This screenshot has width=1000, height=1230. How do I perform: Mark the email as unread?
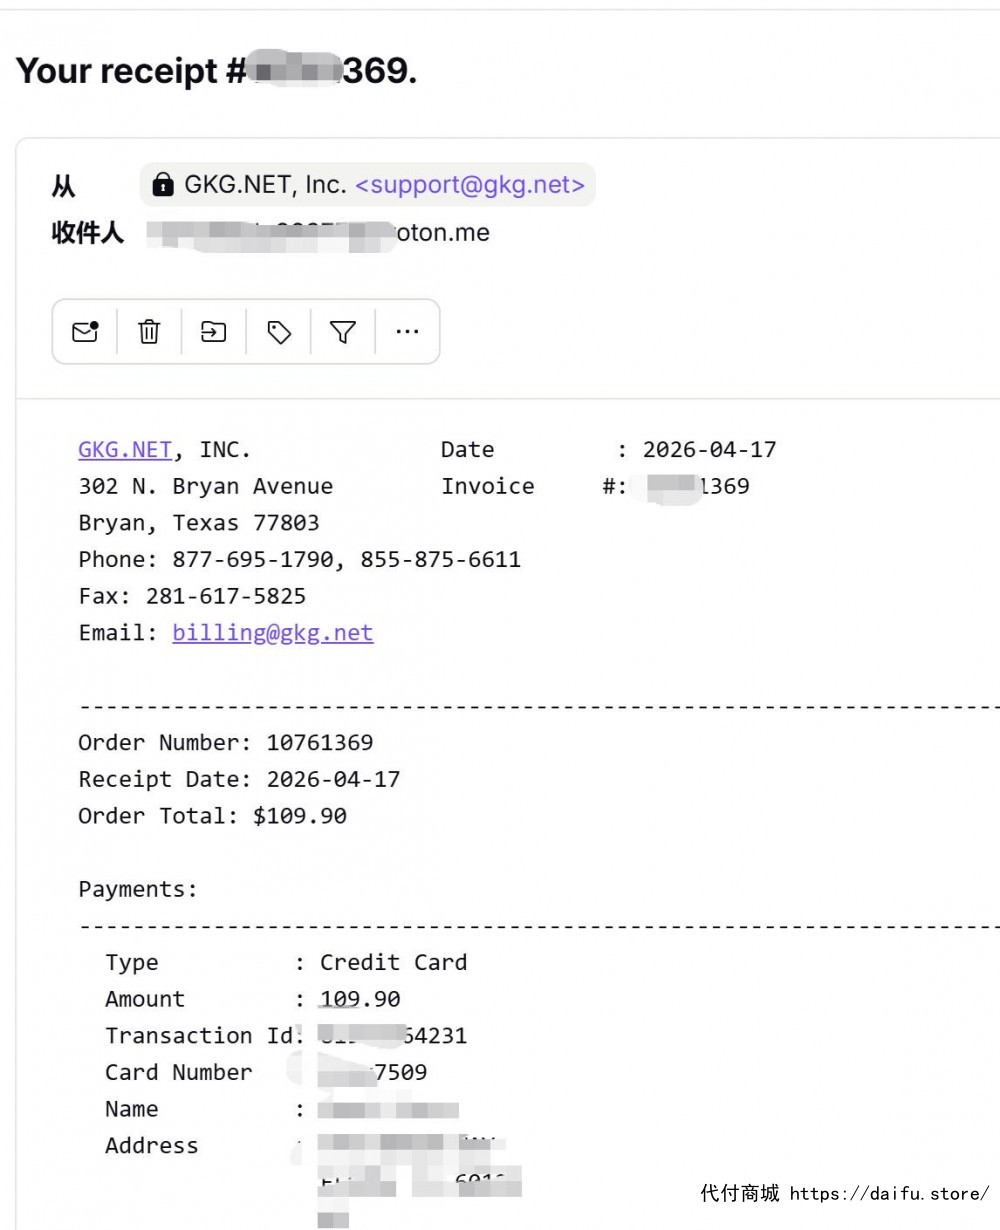coord(85,332)
